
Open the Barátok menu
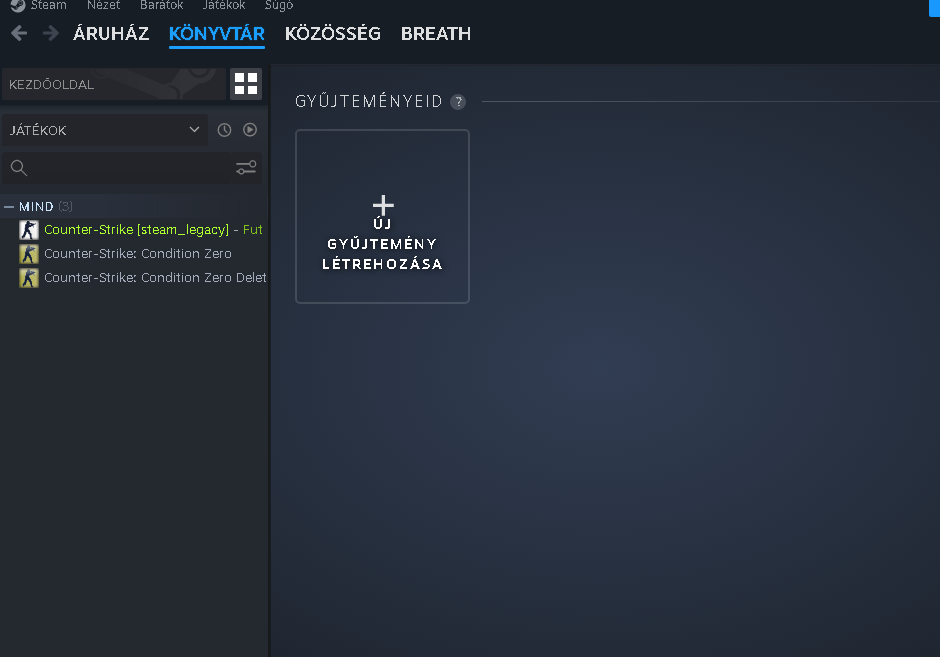[161, 5]
